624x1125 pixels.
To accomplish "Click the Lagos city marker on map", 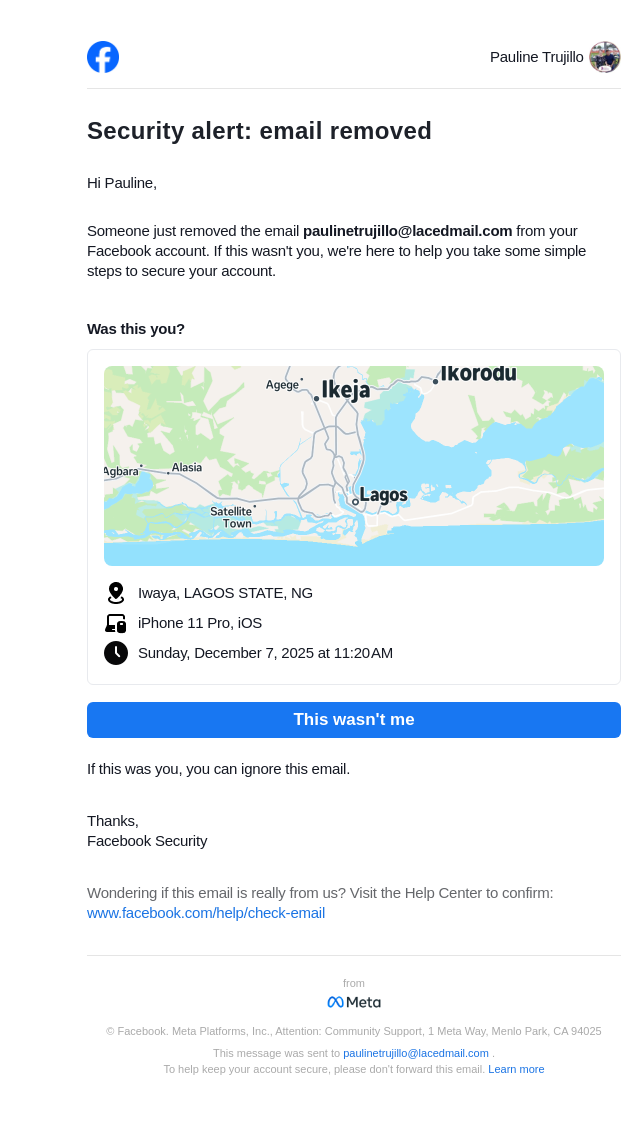I will 355,502.
